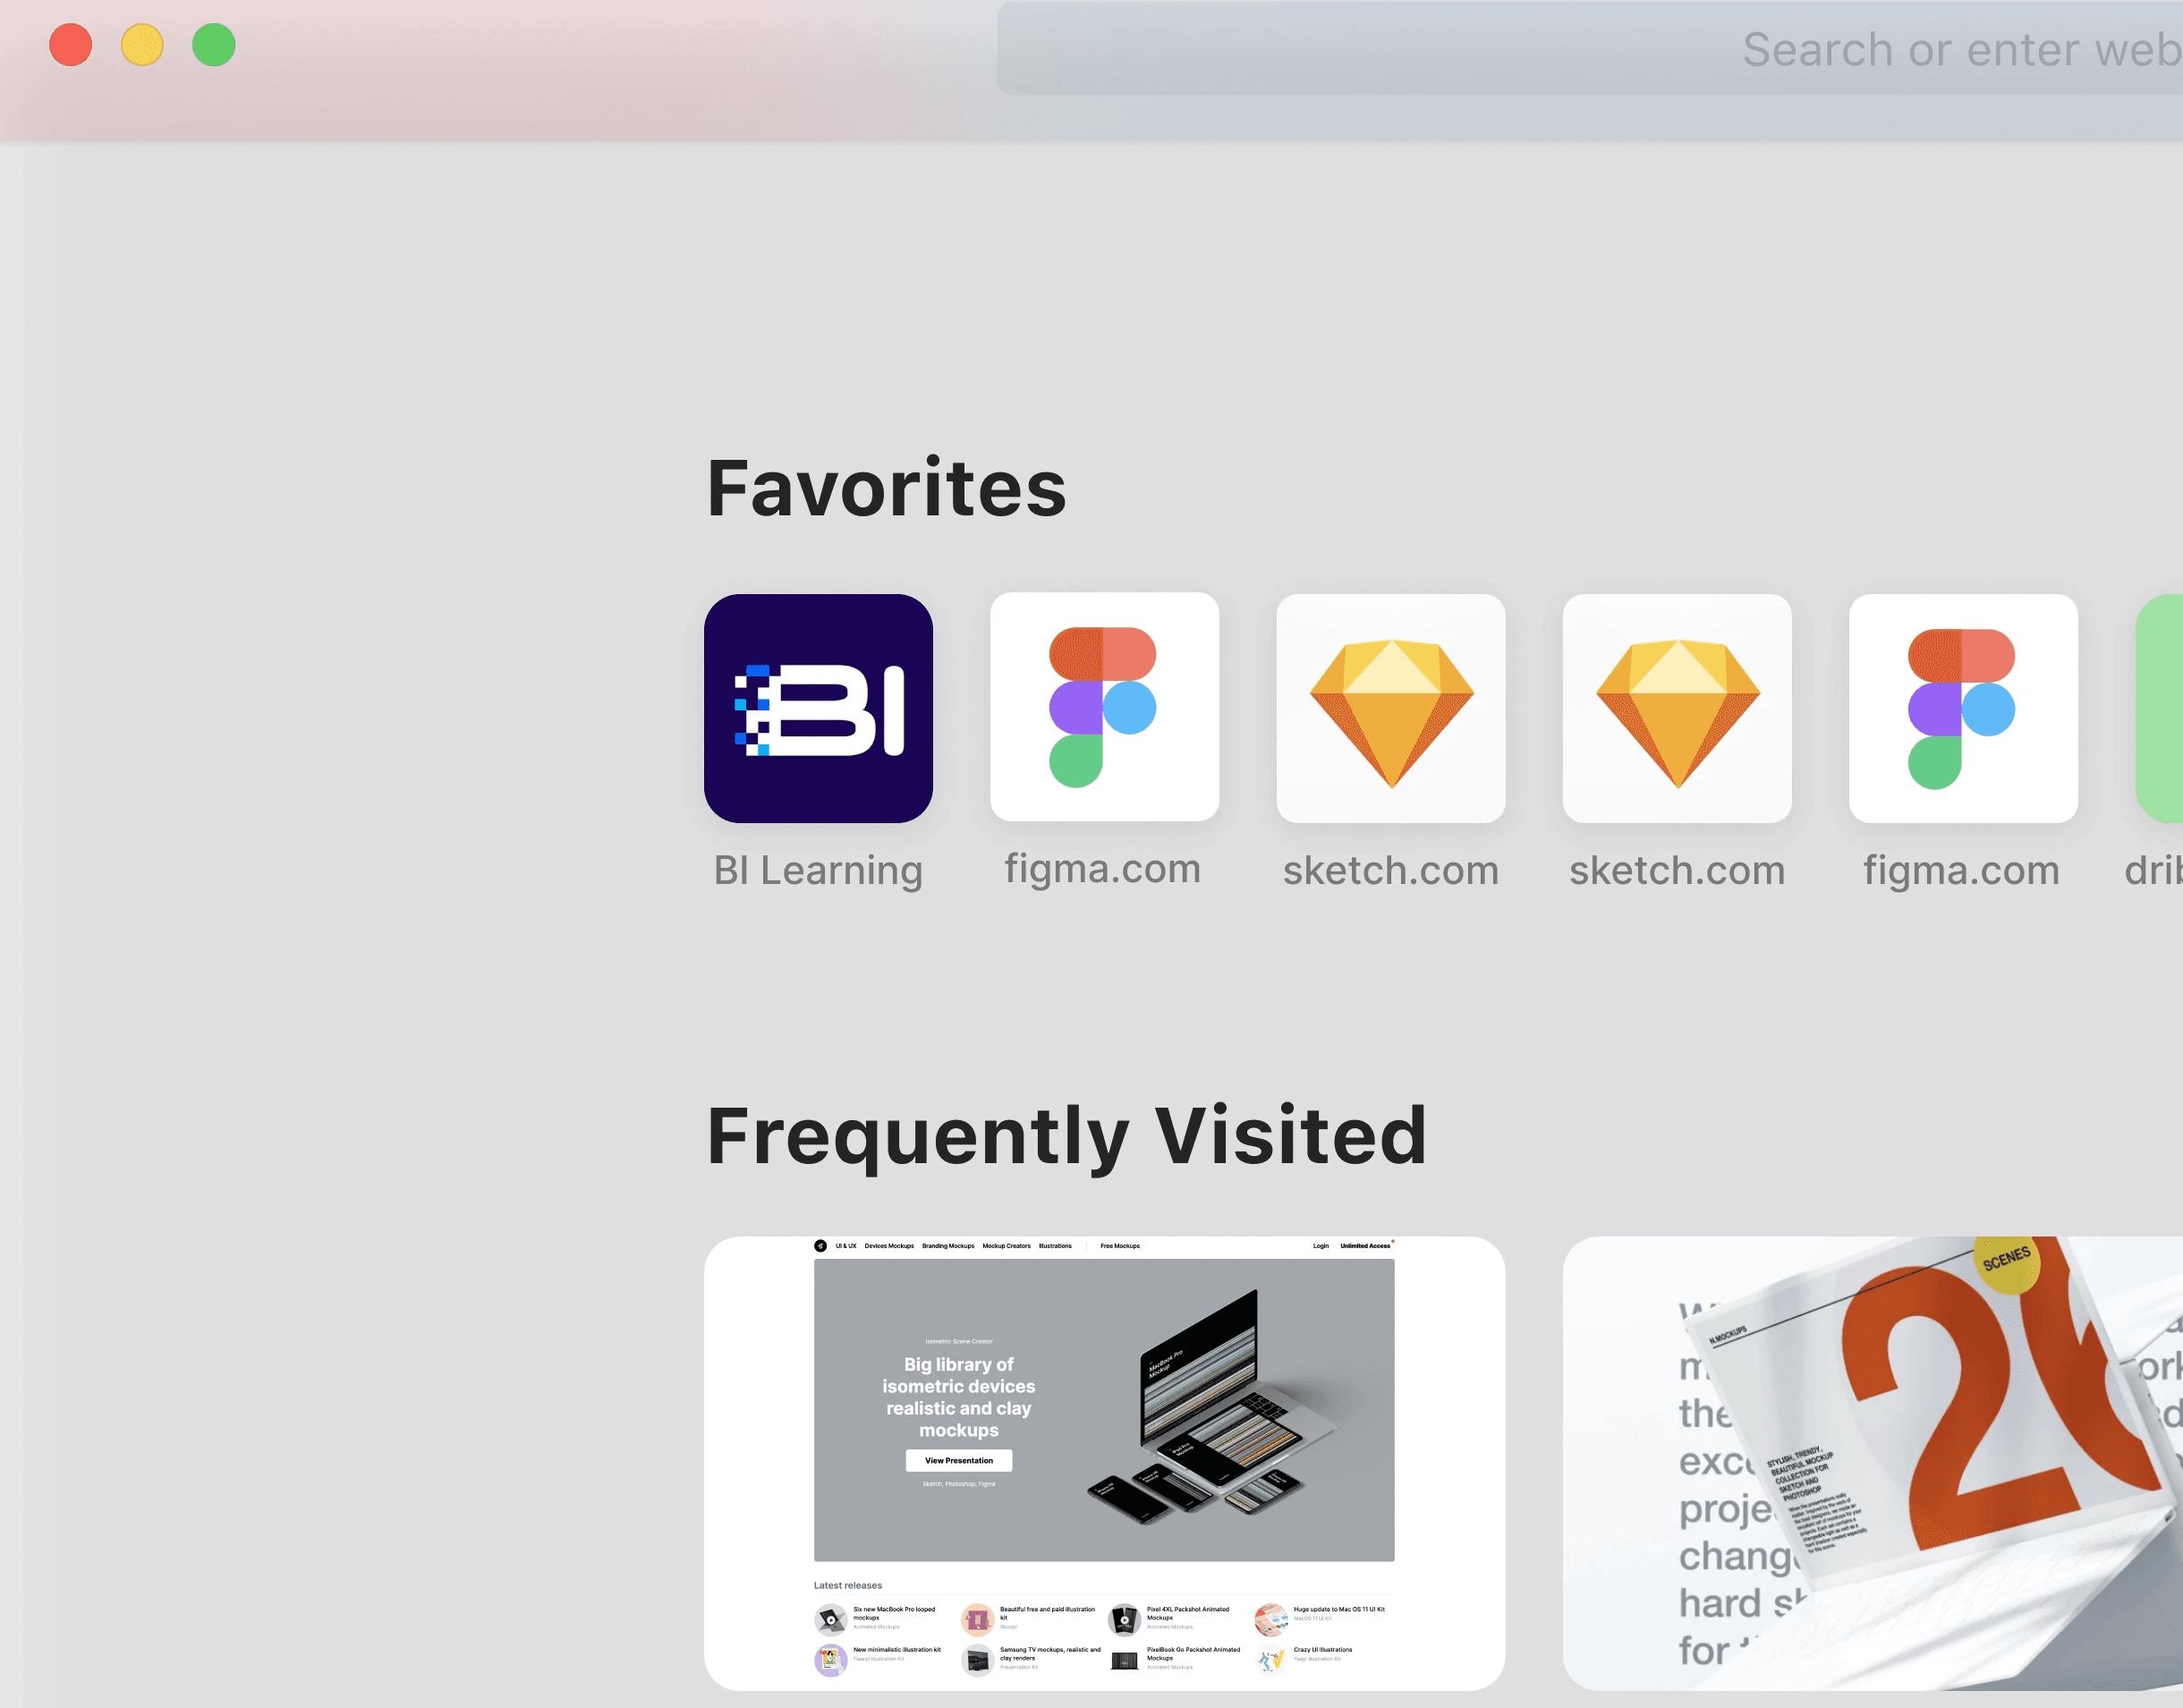Open the isometric devices mockups site thumbnail
The height and width of the screenshot is (1708, 2183).
(x=1104, y=1463)
